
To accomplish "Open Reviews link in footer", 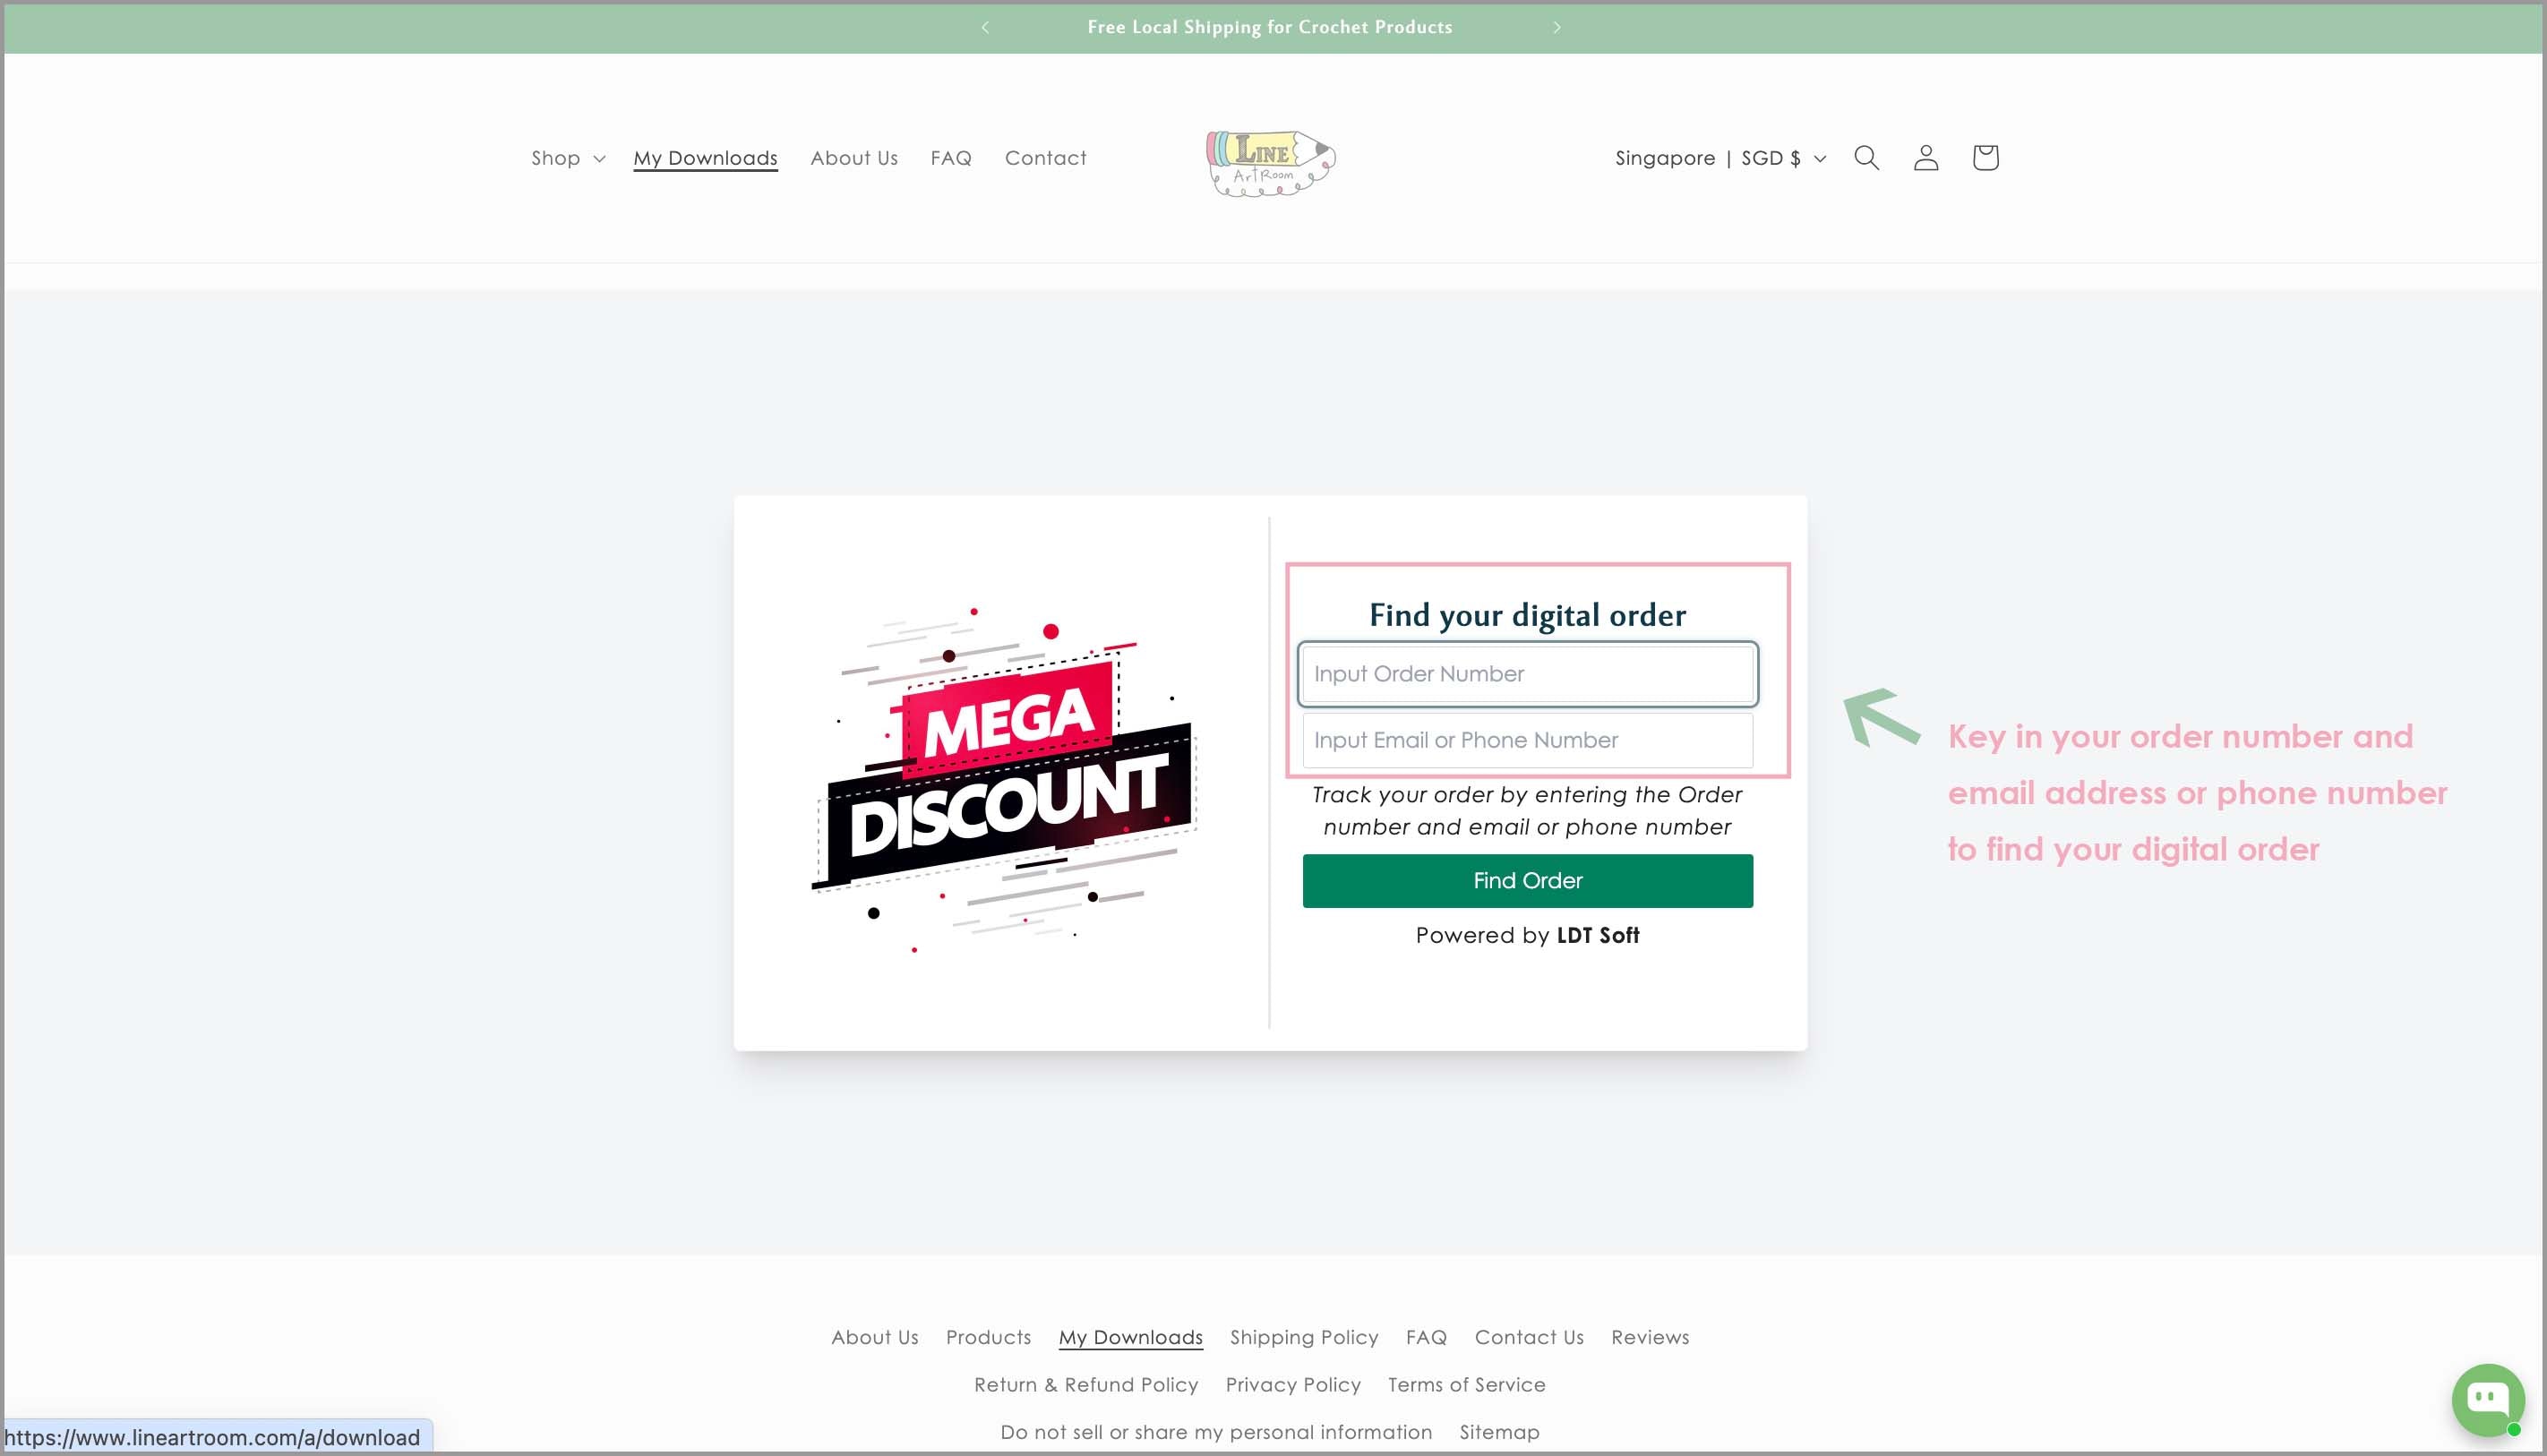I will tap(1649, 1337).
